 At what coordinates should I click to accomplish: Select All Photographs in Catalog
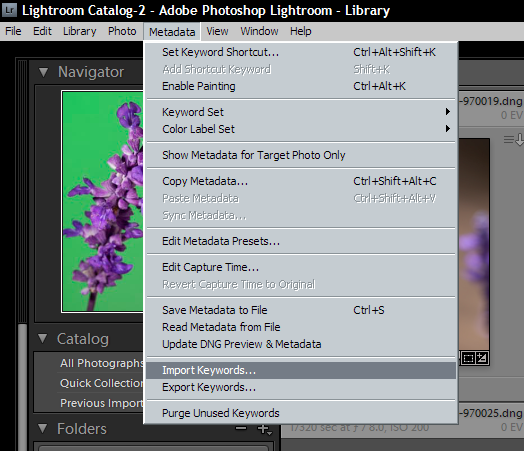tap(102, 363)
